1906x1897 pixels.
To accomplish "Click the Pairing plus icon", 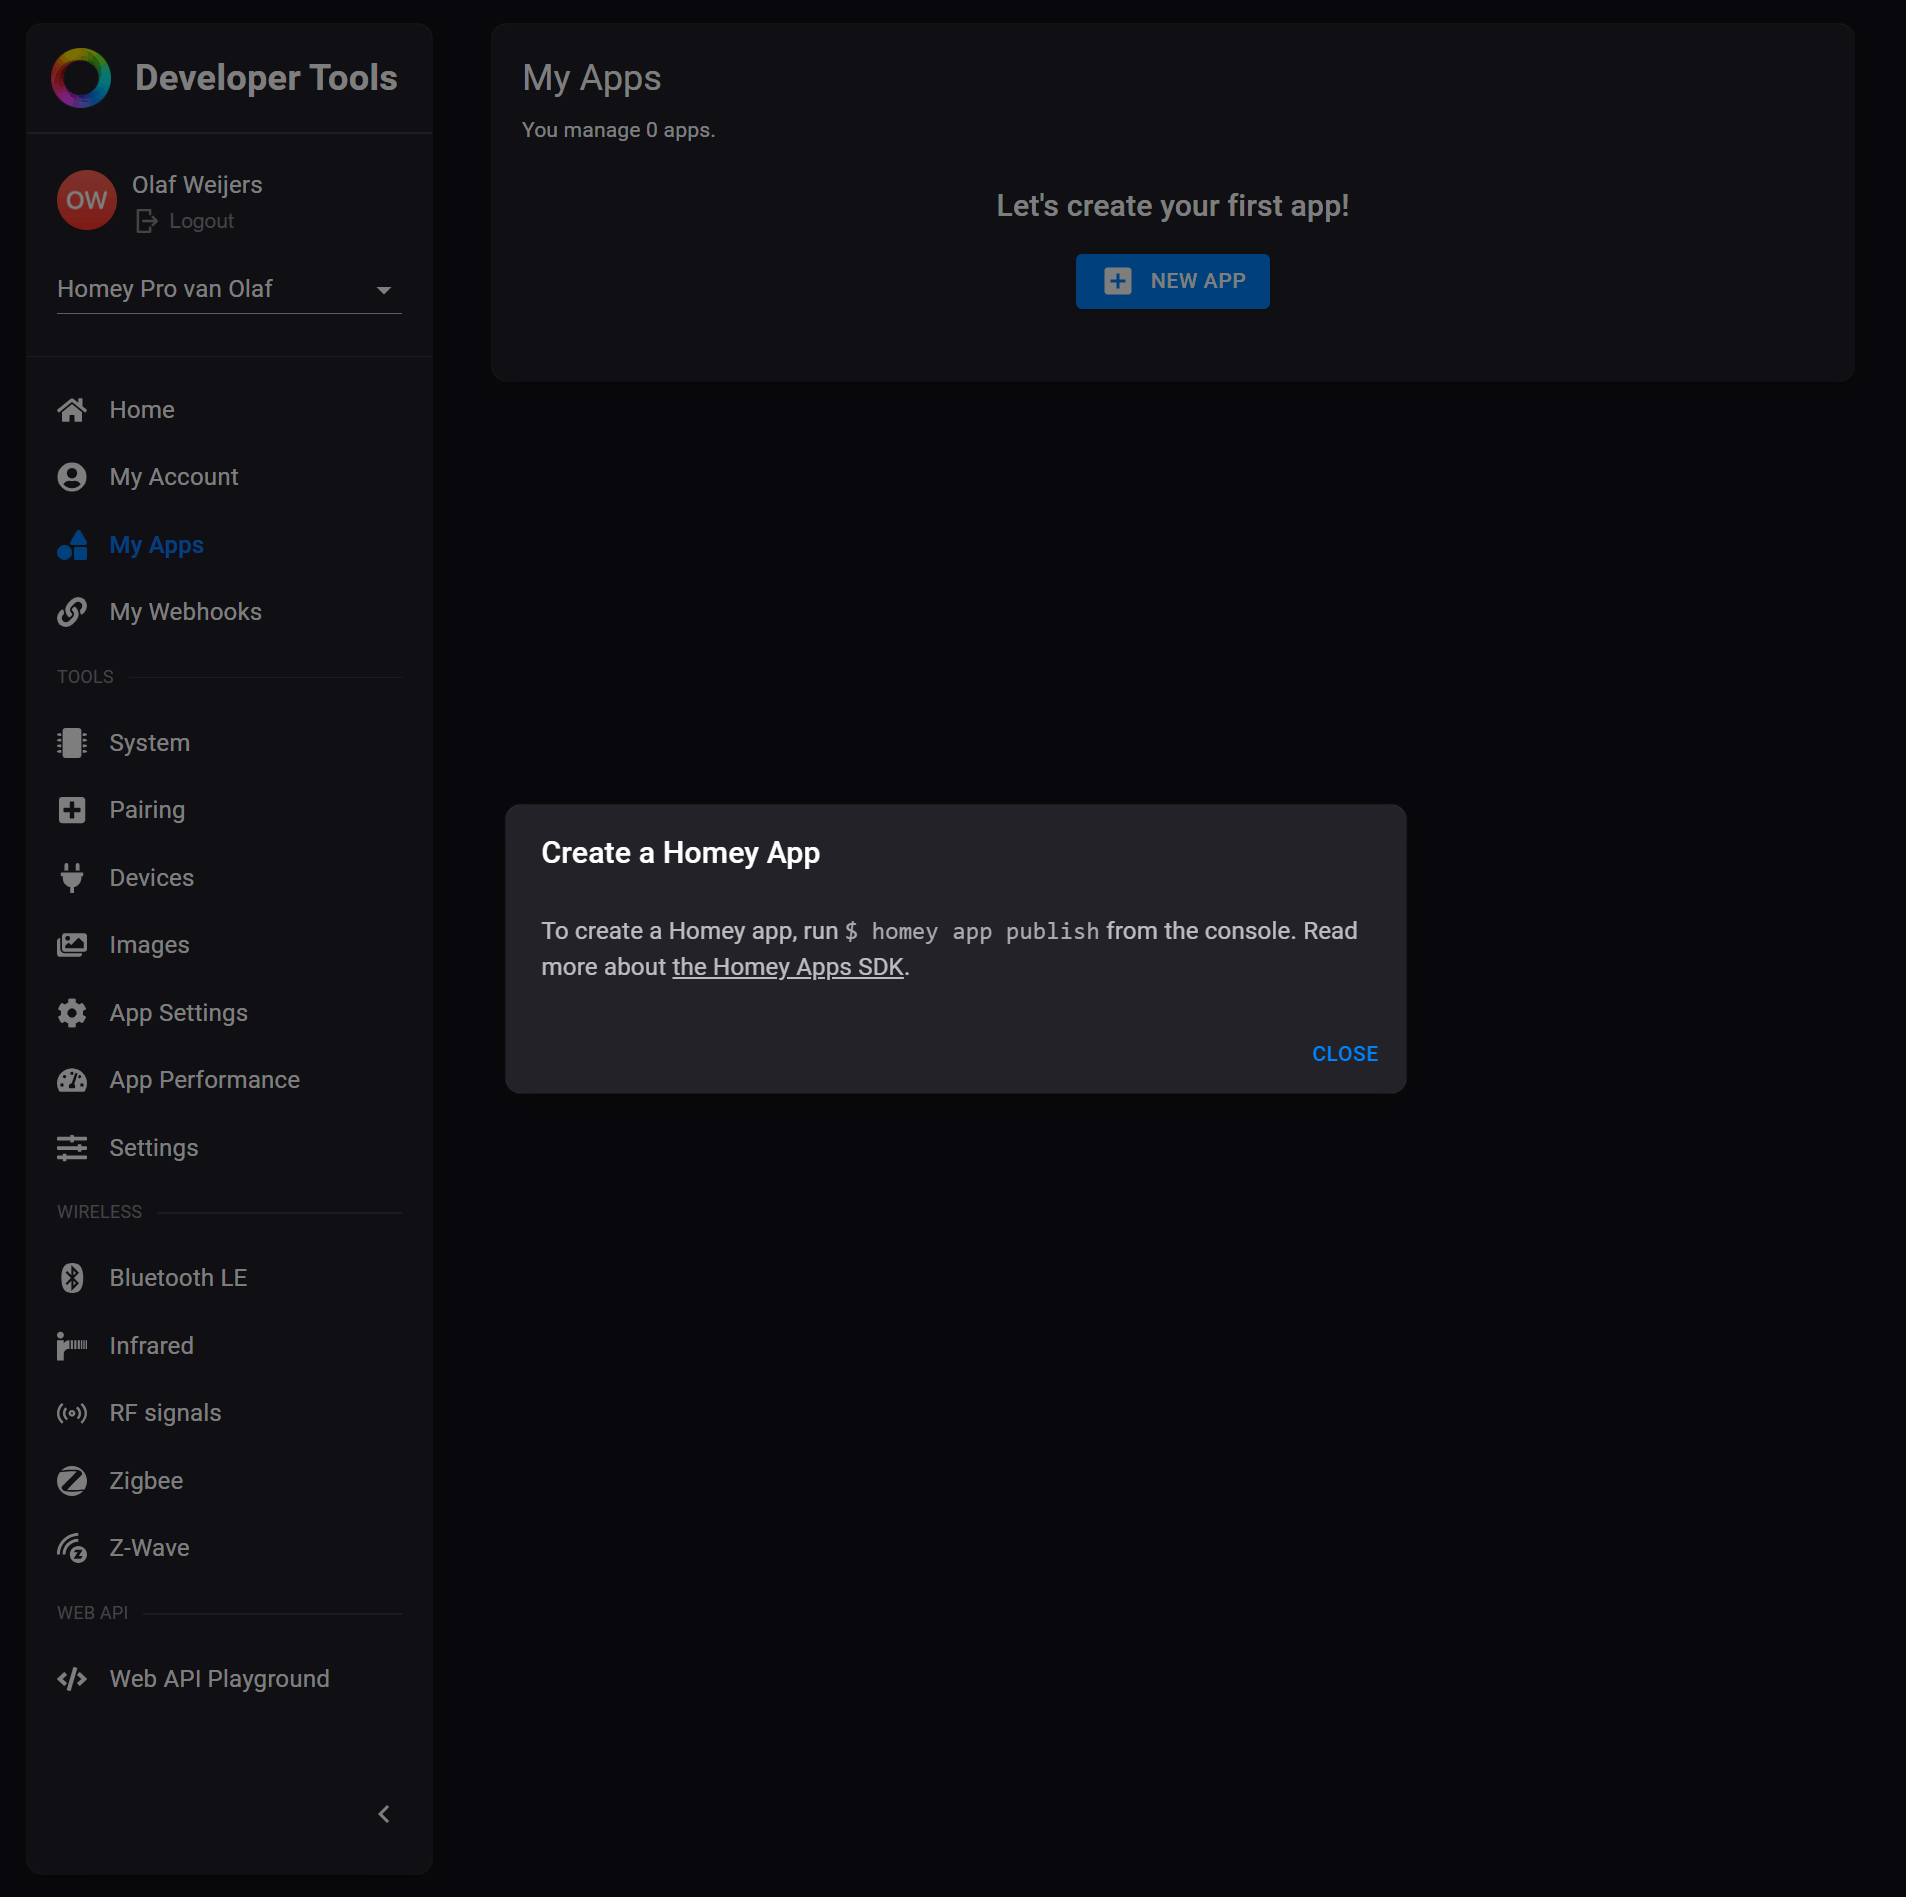I will pyautogui.click(x=72, y=810).
